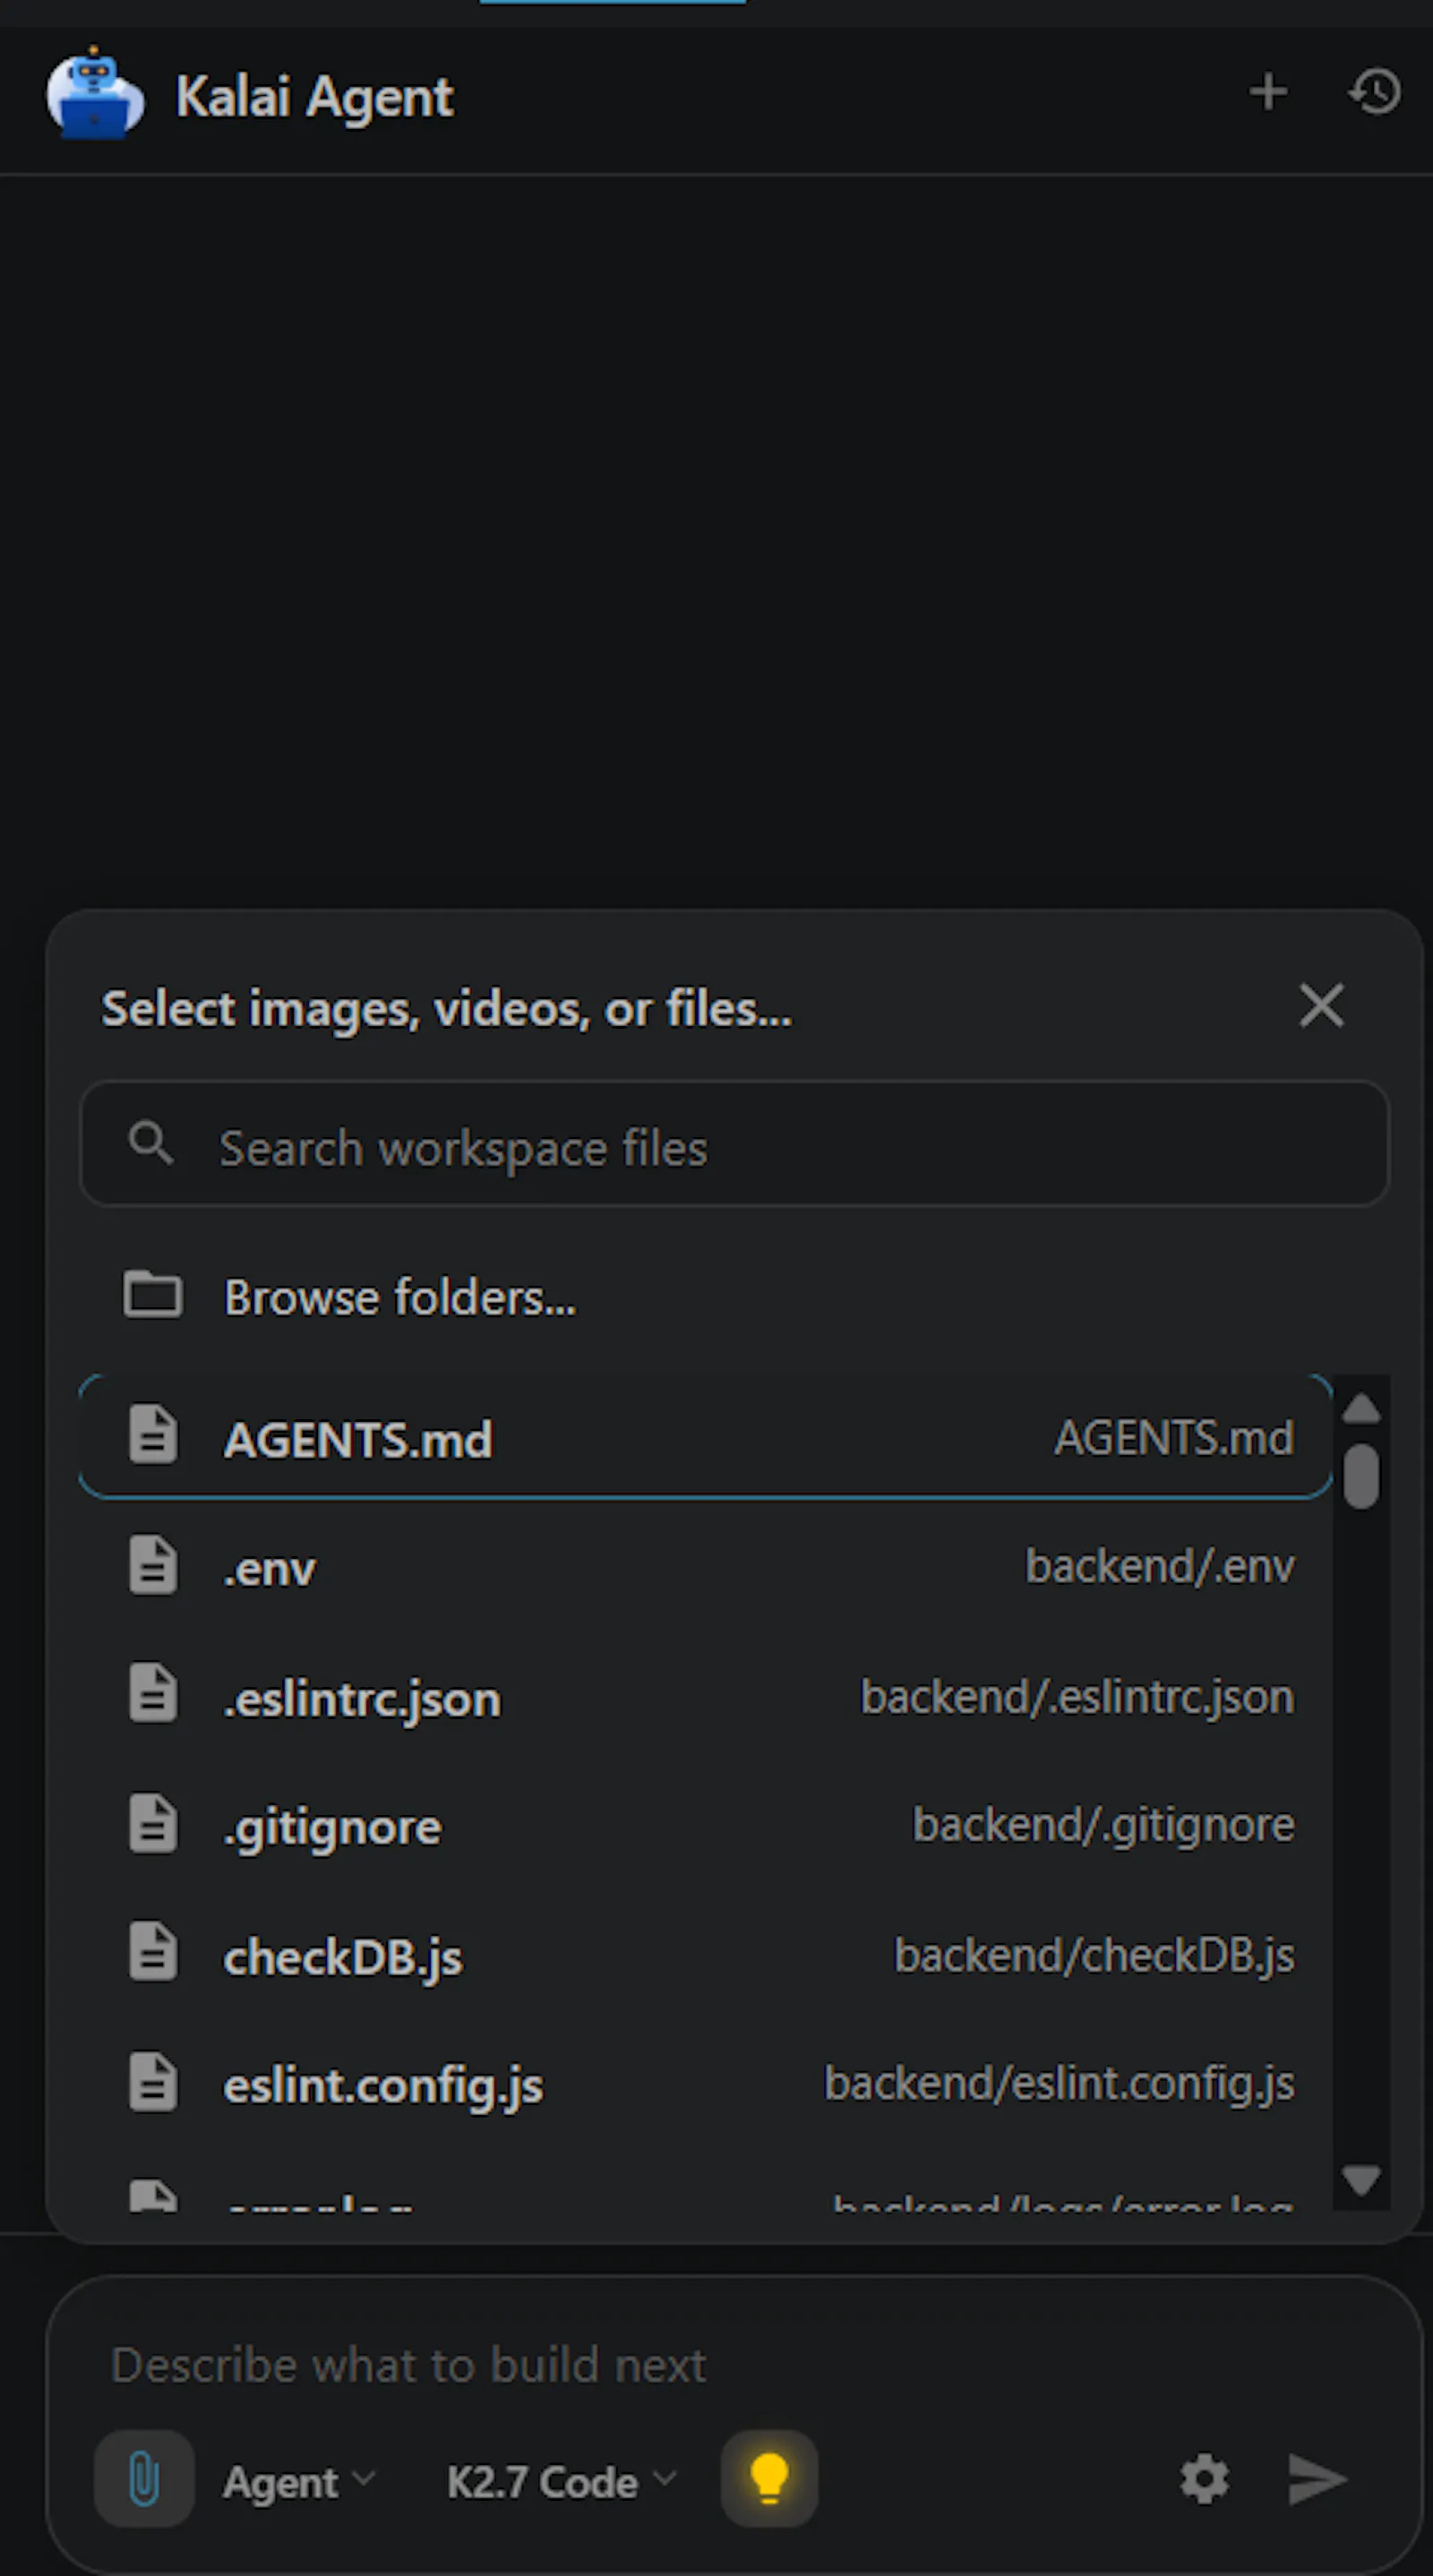Select the .env file name
The image size is (1433, 2576).
[x=269, y=1568]
